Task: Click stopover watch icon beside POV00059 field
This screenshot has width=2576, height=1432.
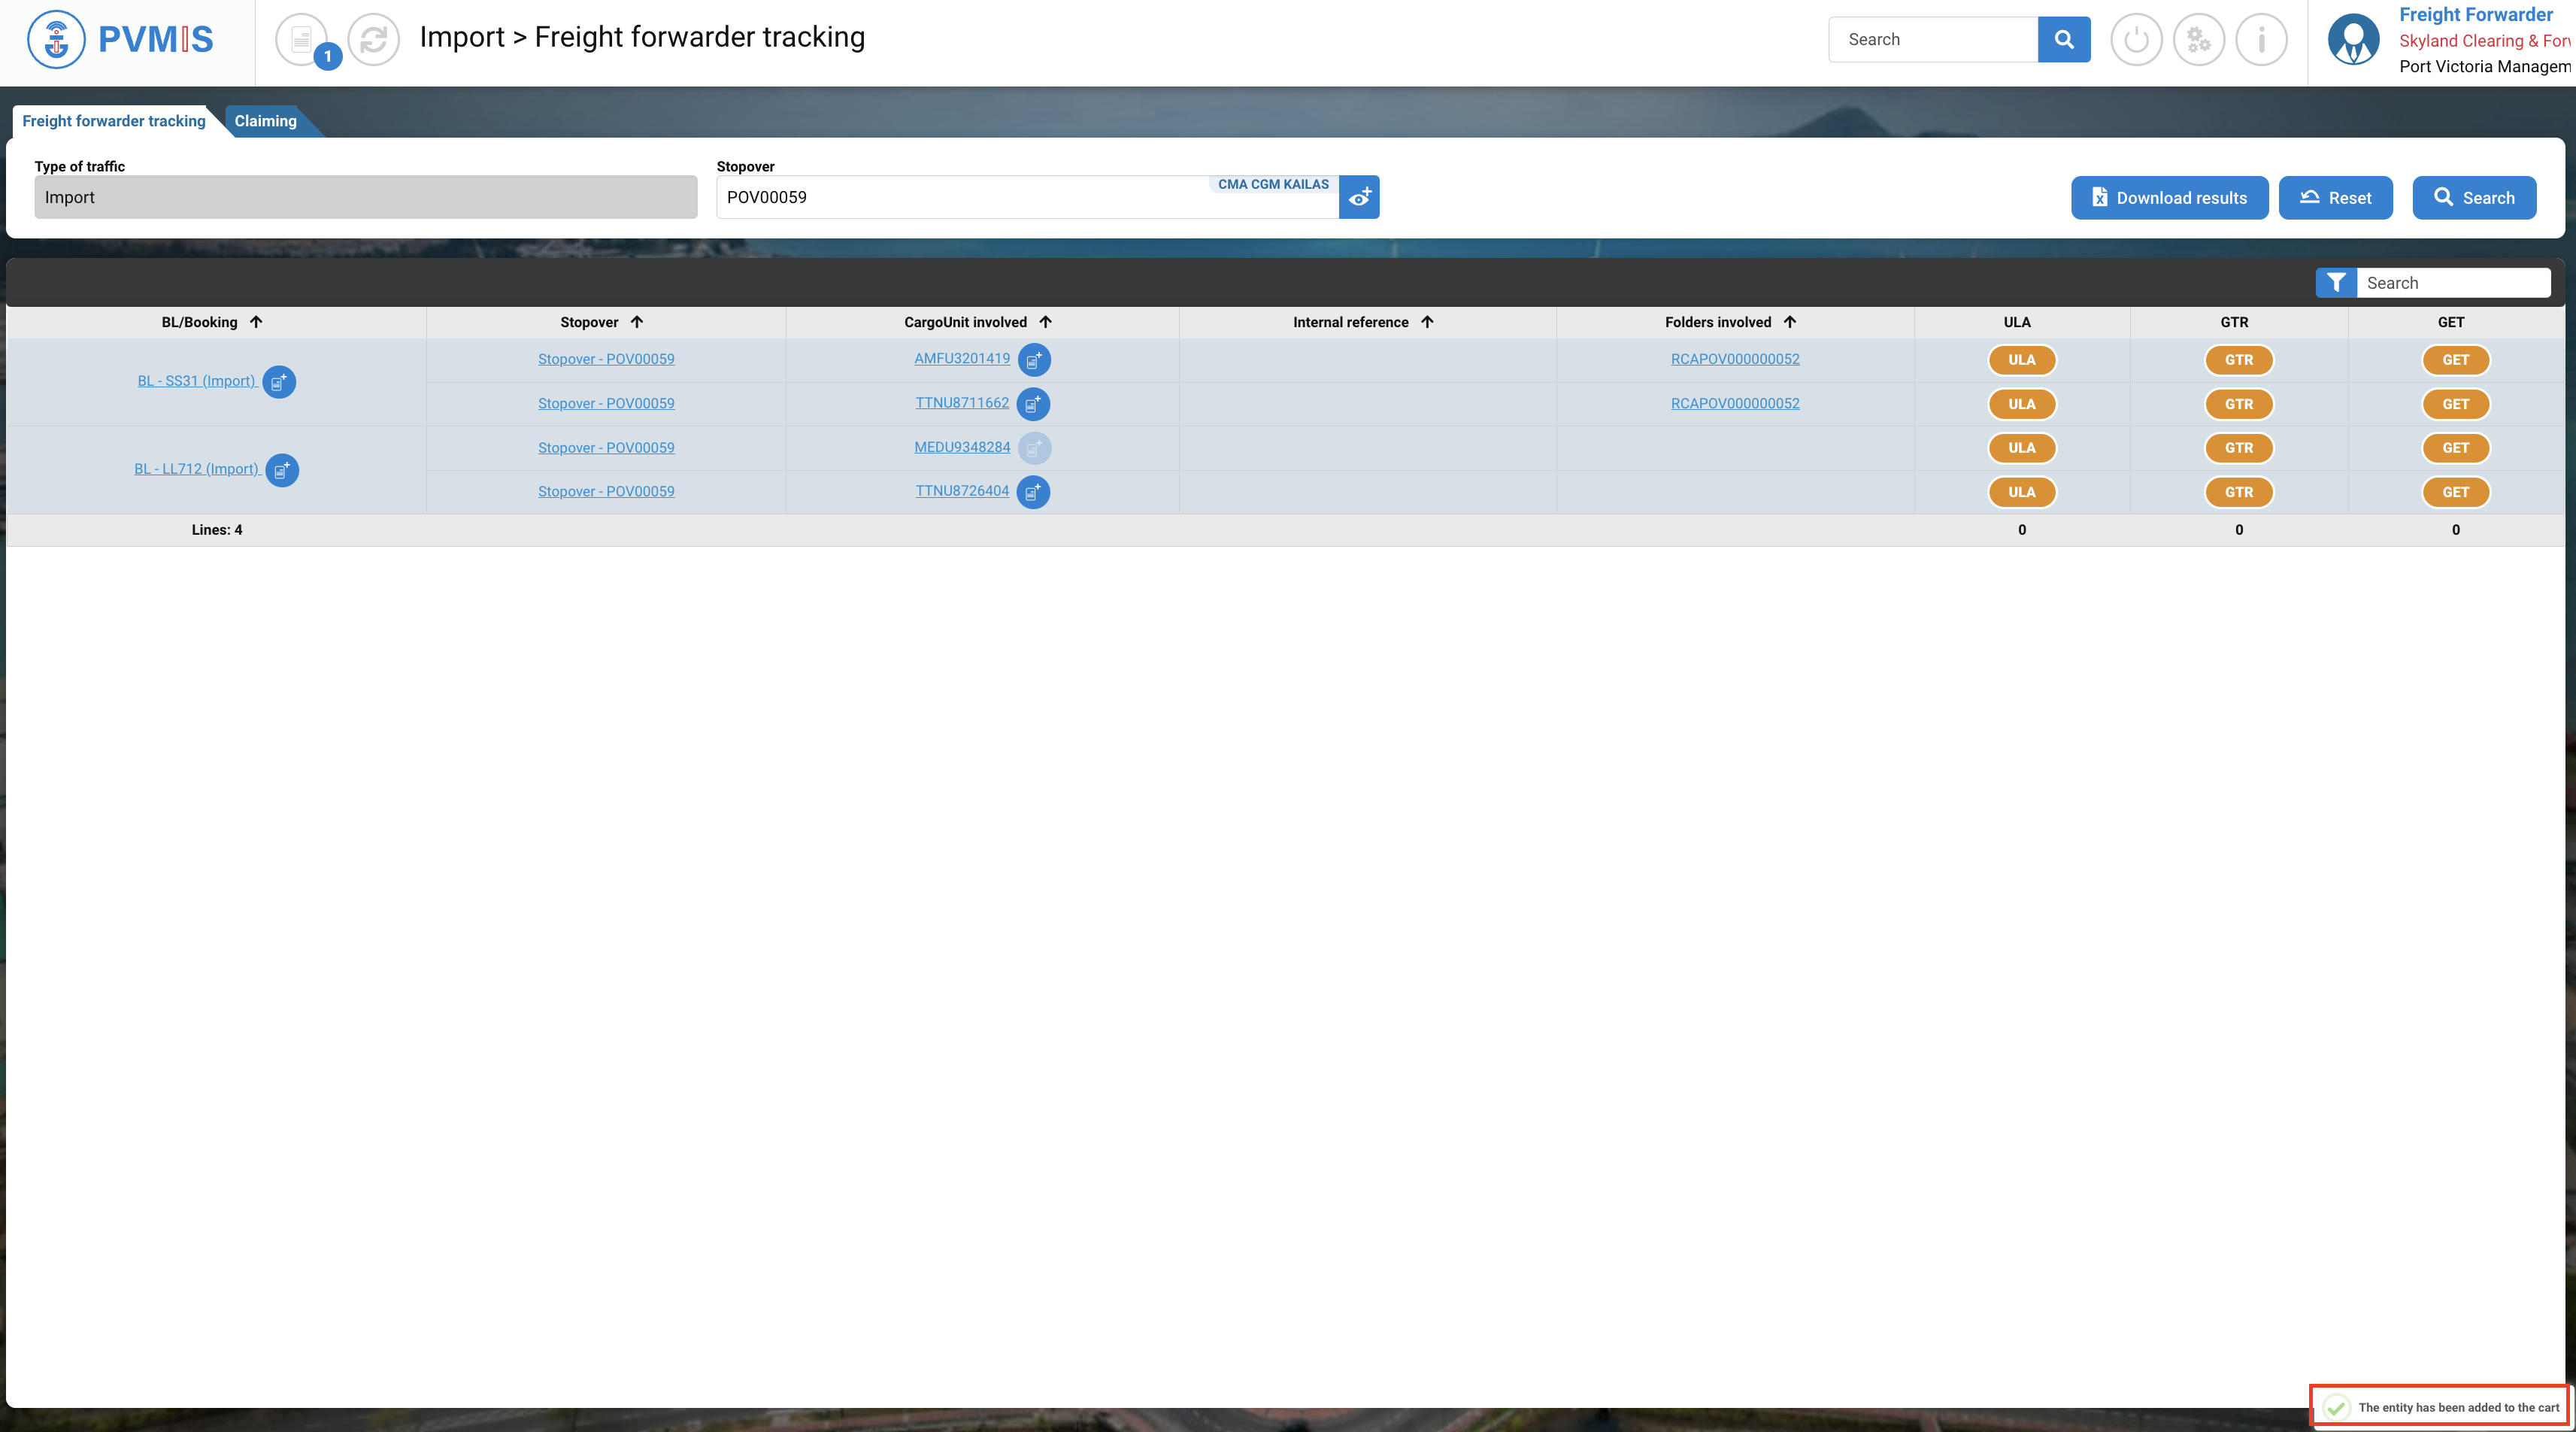Action: 1359,198
